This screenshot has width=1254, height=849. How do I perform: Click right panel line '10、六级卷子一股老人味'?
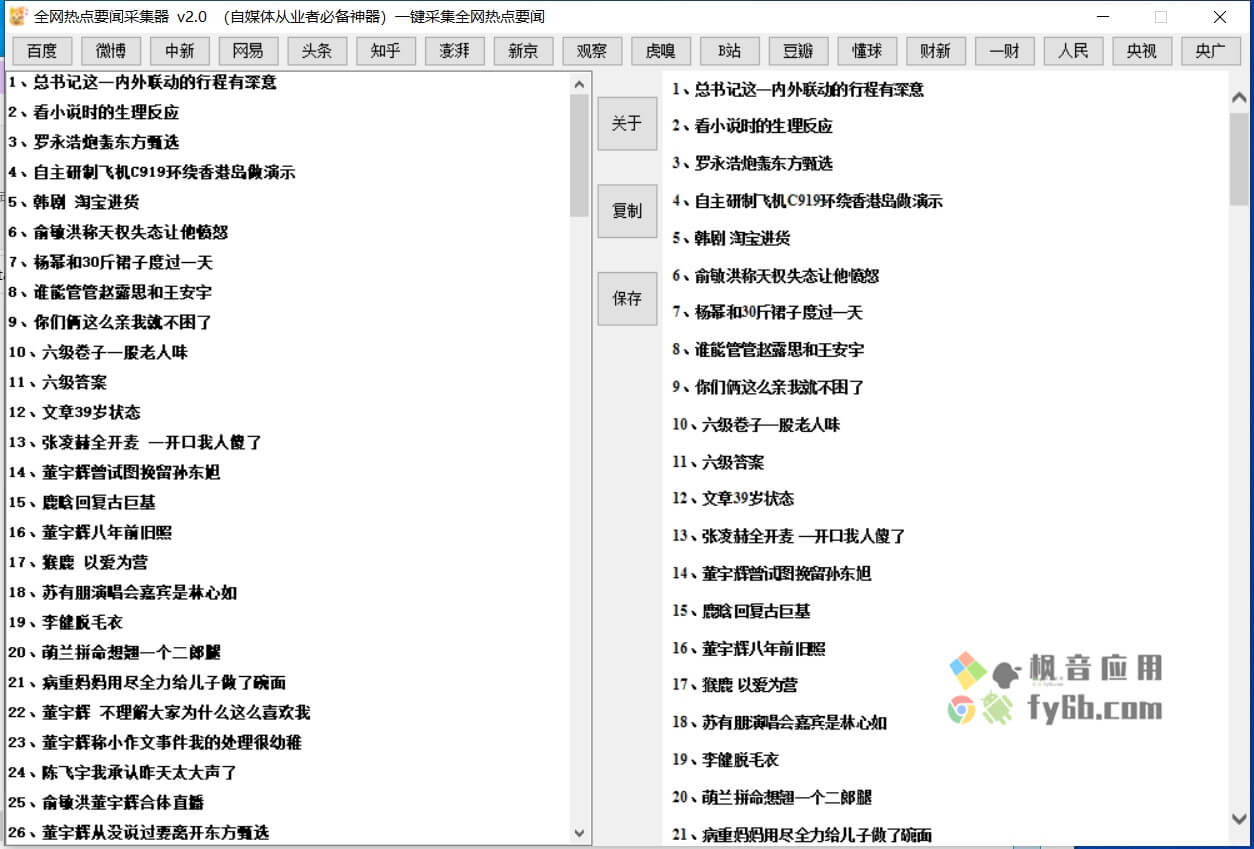pos(756,424)
